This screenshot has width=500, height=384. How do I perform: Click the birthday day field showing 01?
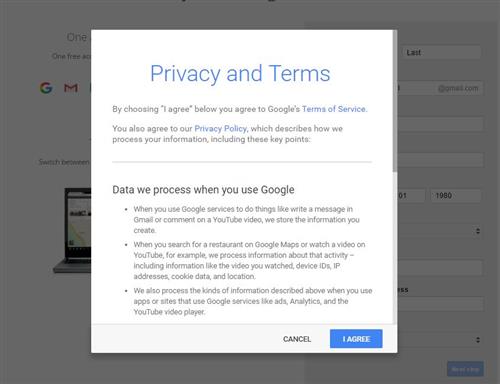(x=411, y=196)
